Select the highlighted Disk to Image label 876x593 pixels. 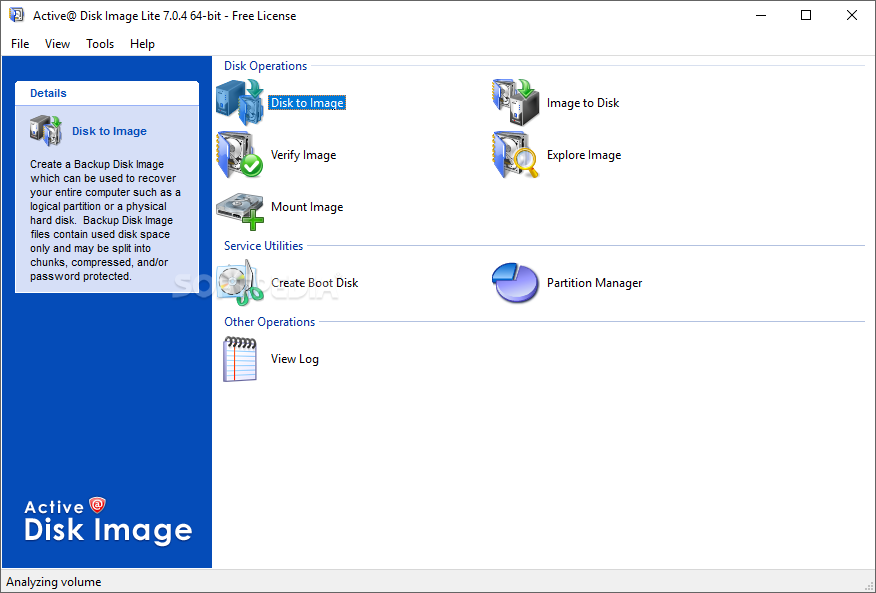coord(307,103)
